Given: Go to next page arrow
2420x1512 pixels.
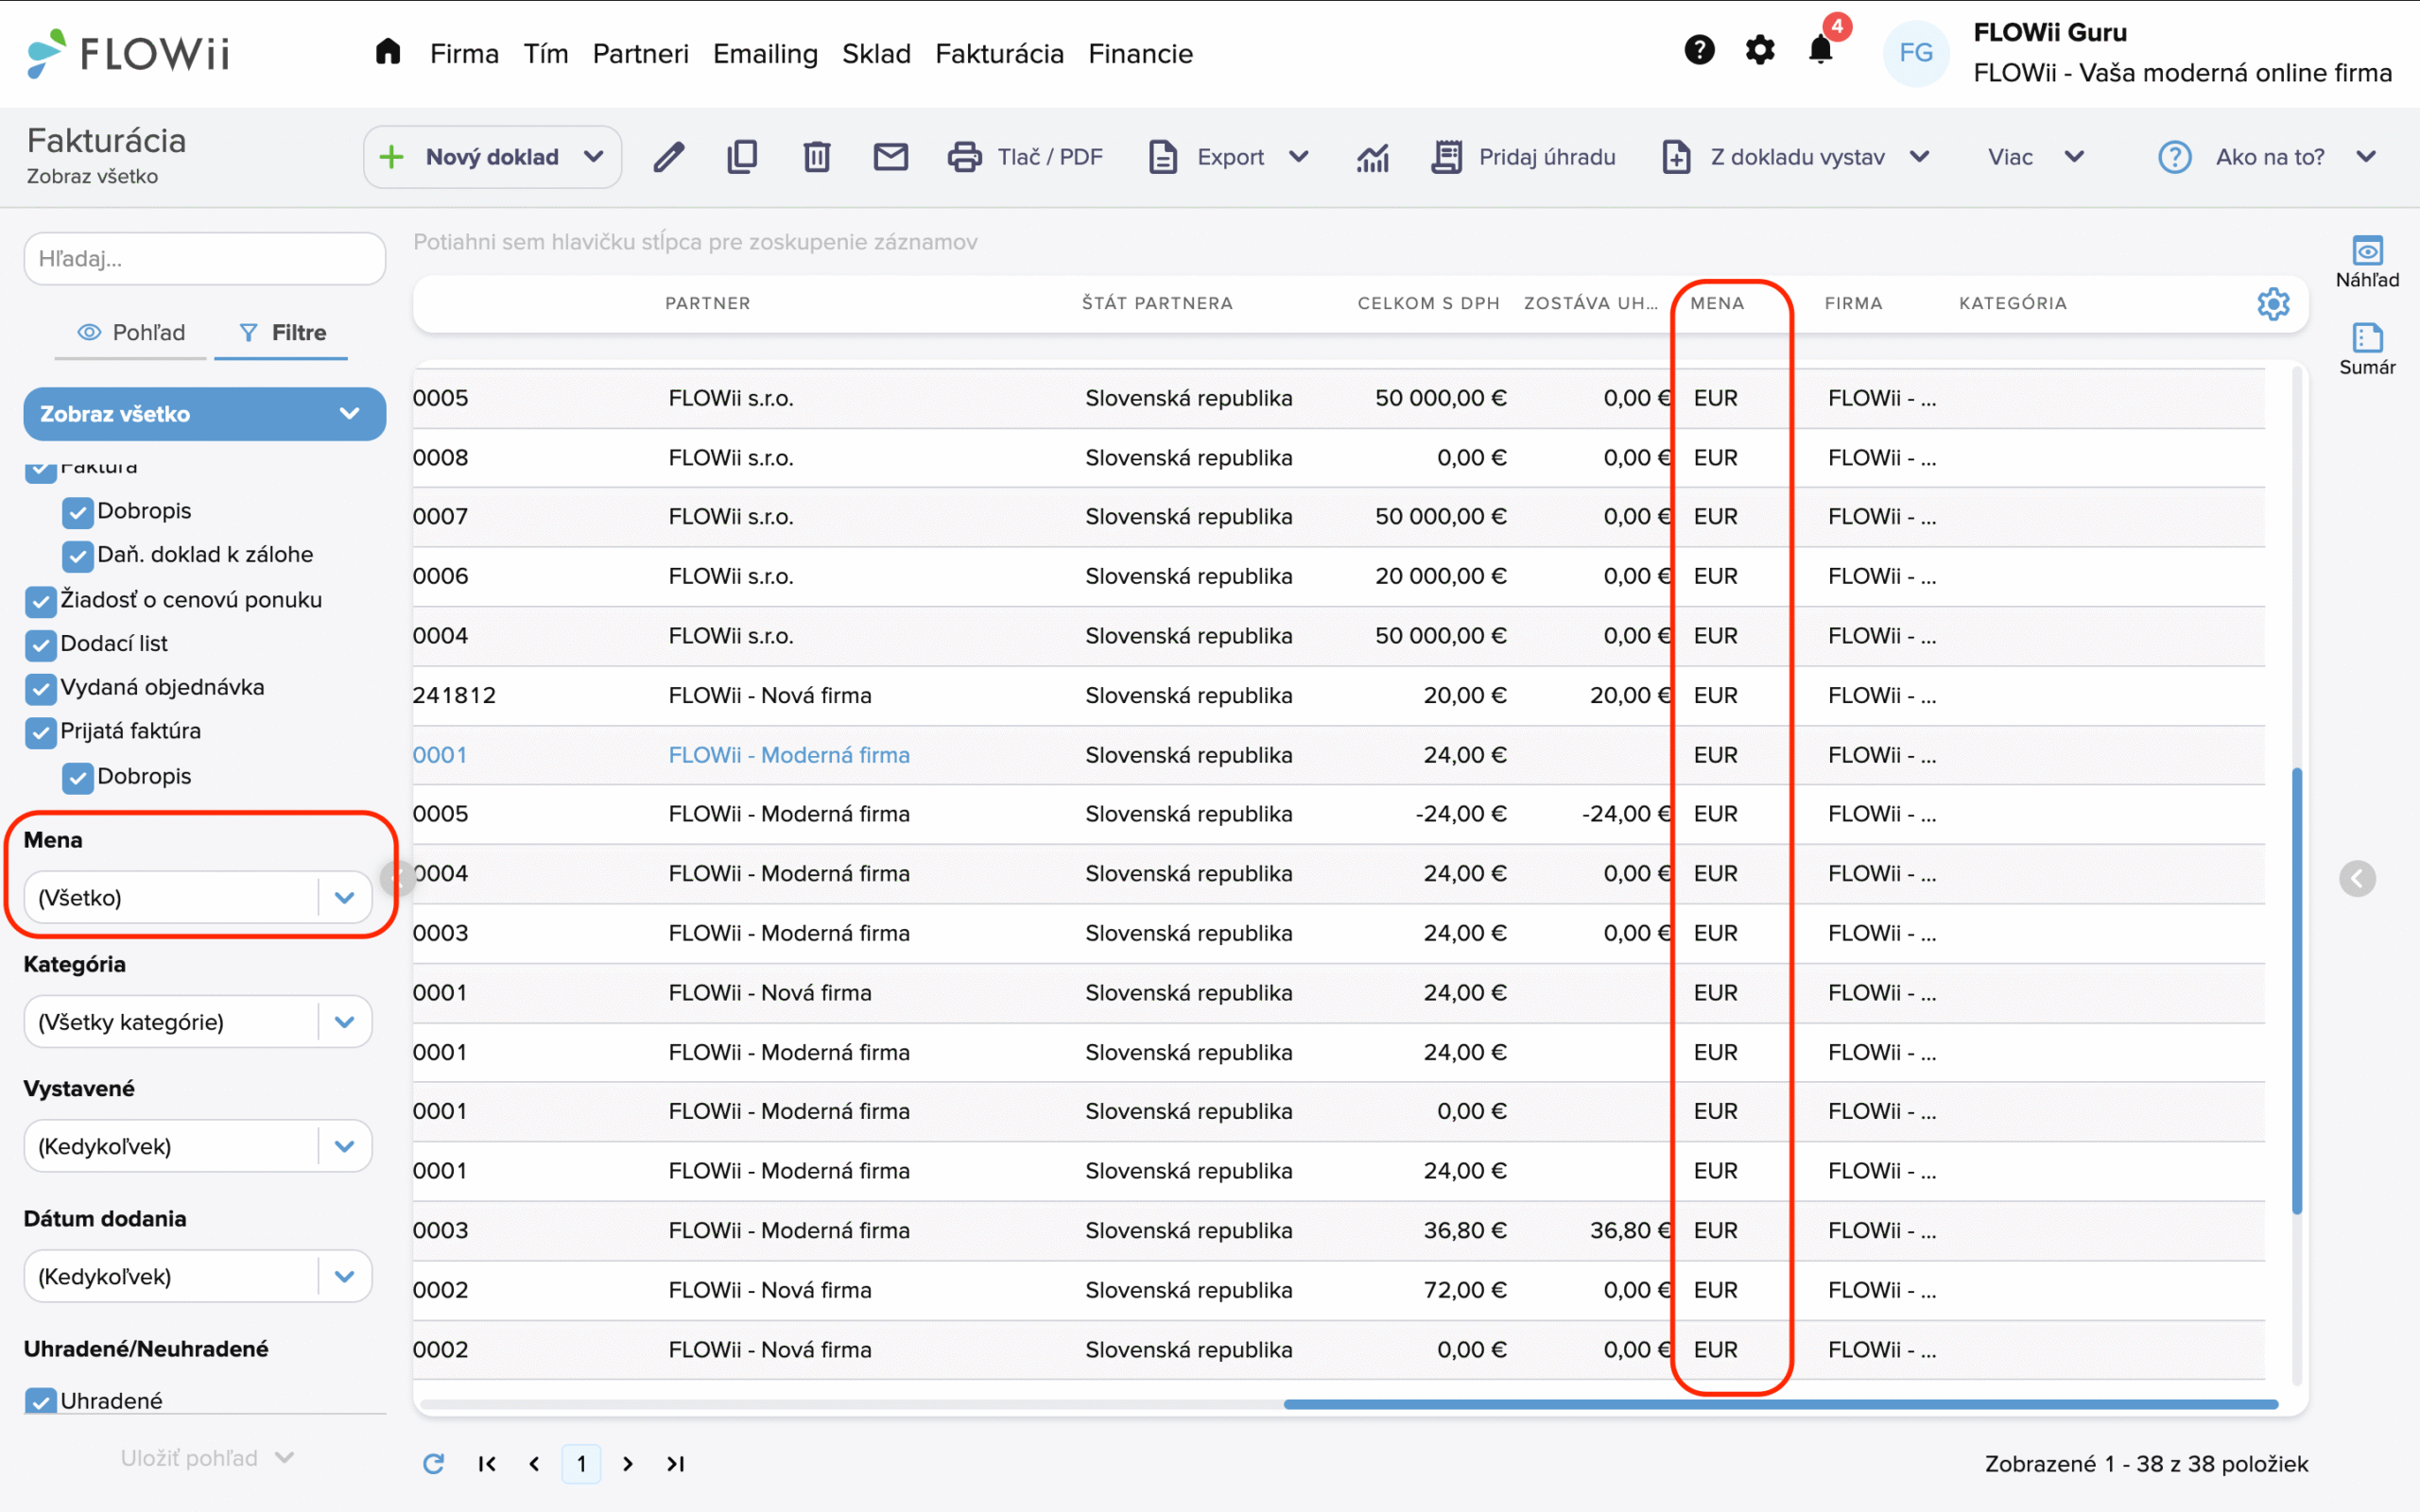Looking at the screenshot, I should pyautogui.click(x=628, y=1464).
